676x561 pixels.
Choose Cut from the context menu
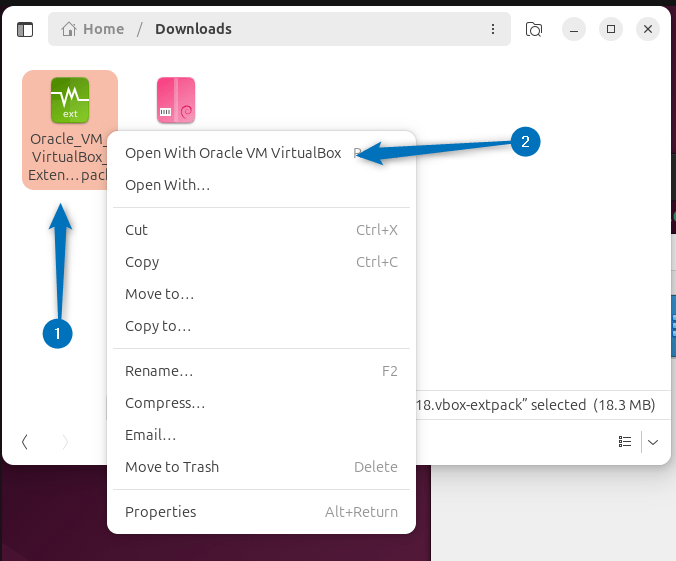[137, 230]
